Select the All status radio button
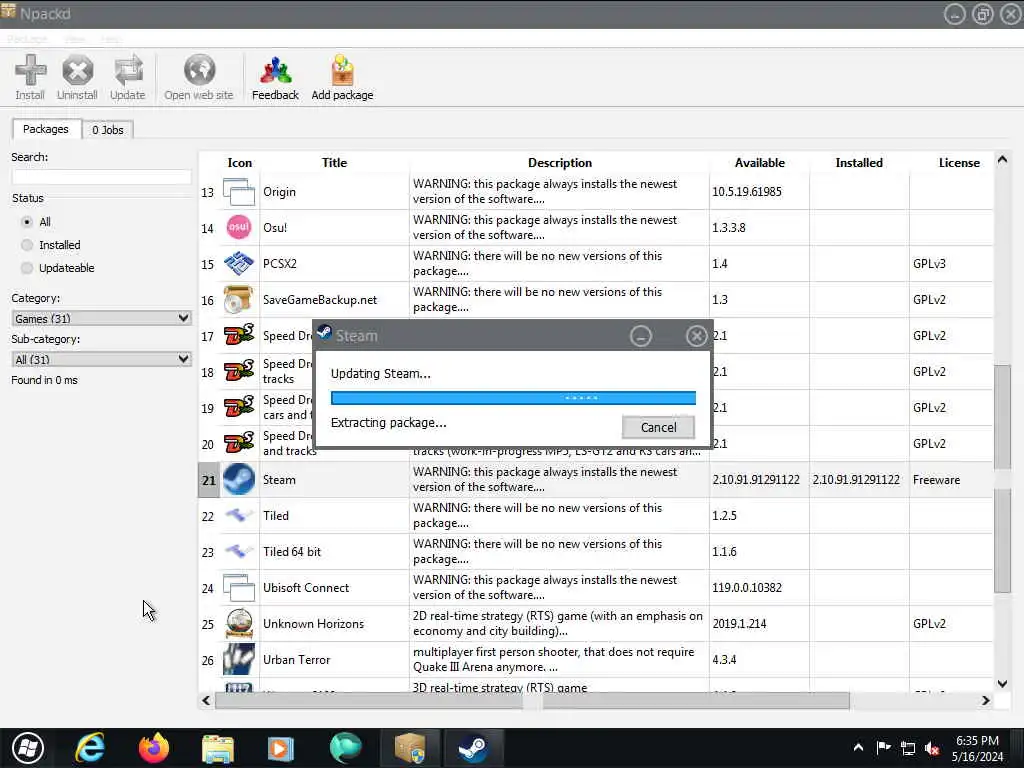The image size is (1024, 768). (x=27, y=222)
